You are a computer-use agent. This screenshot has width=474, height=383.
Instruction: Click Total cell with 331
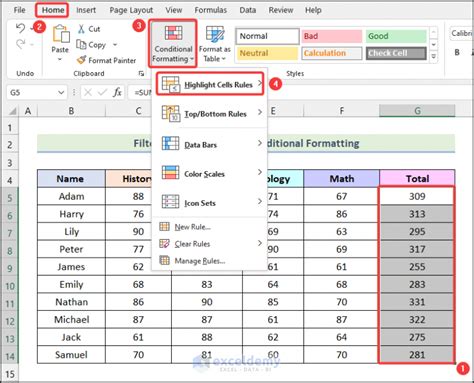(417, 302)
